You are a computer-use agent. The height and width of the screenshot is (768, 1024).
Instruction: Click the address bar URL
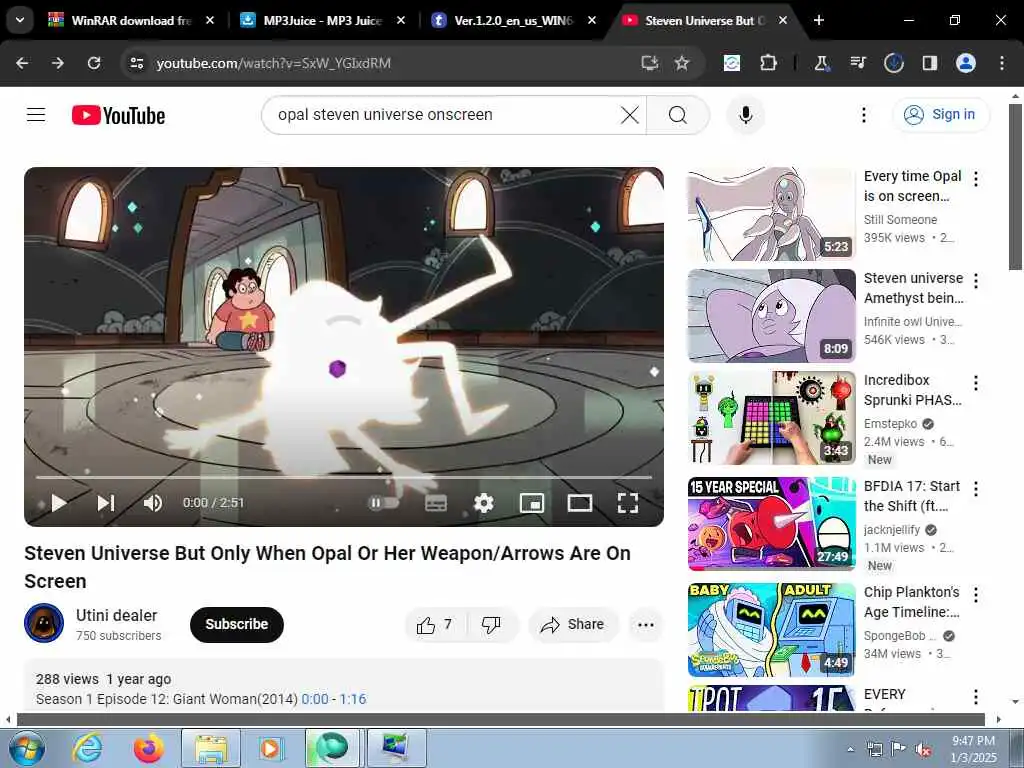pyautogui.click(x=273, y=63)
